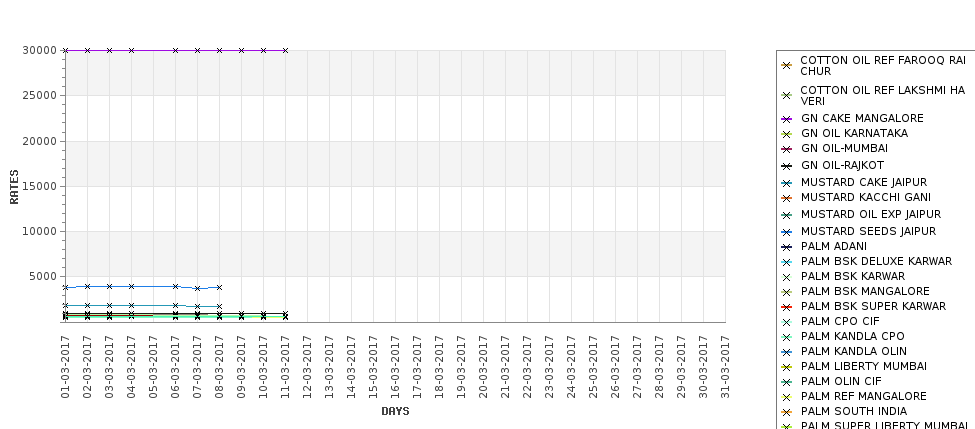Screen dimensions: 975x429
Task: Select the MUSTARD CAKE JAIPUR legend marker
Action: coord(787,183)
